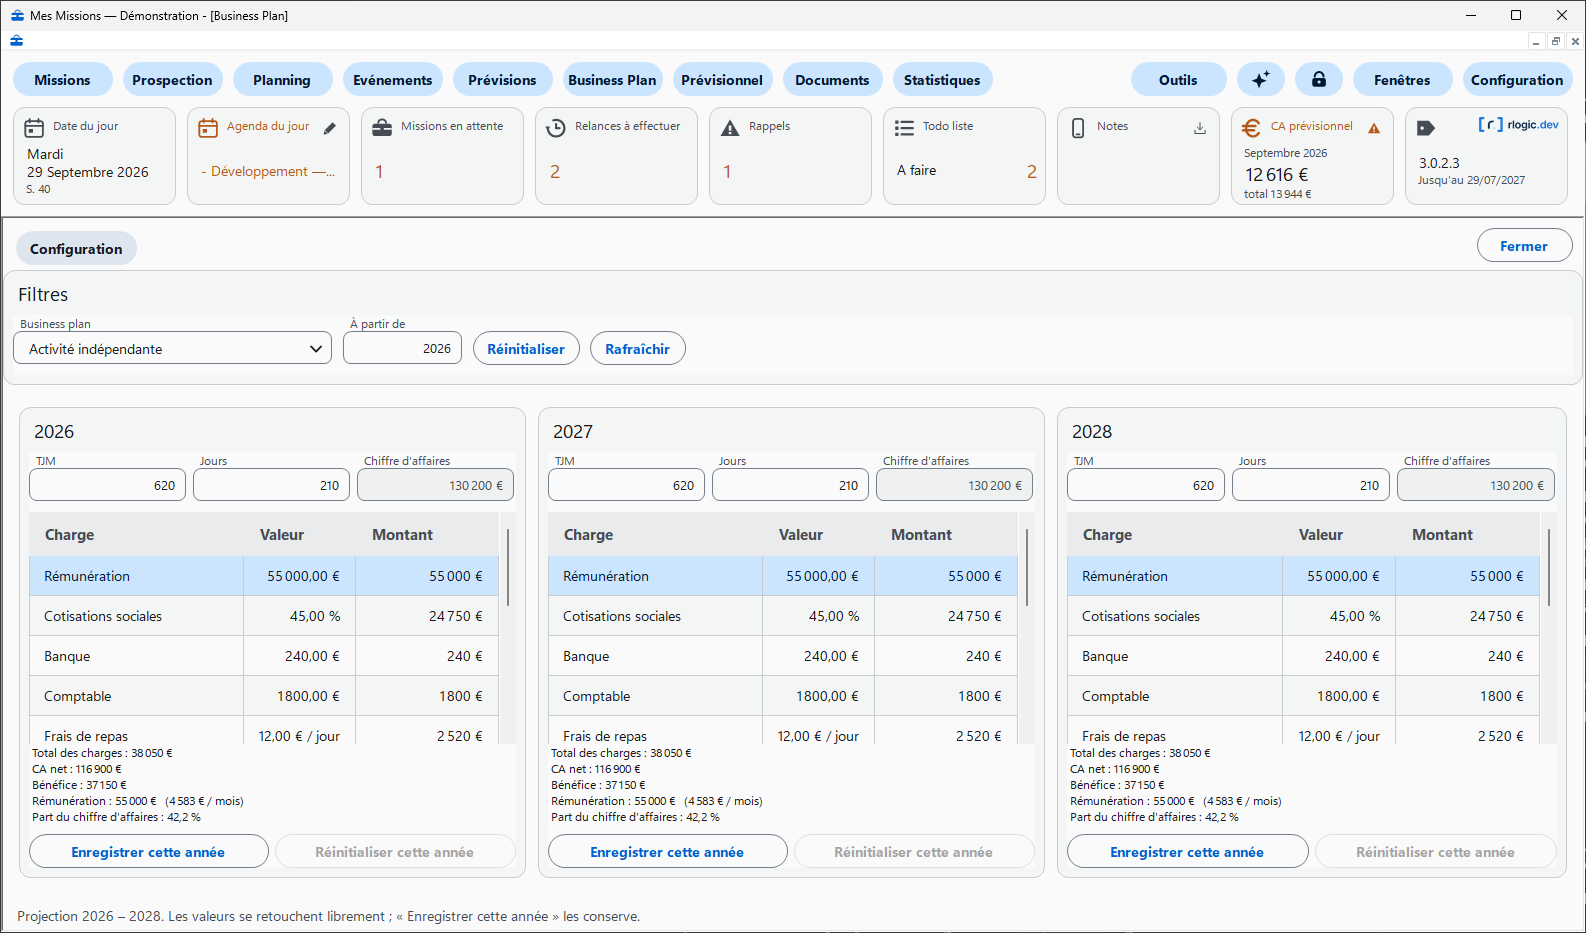Image resolution: width=1586 pixels, height=933 pixels.
Task: Click the euro icon of CA prévisionnel
Action: click(1251, 128)
